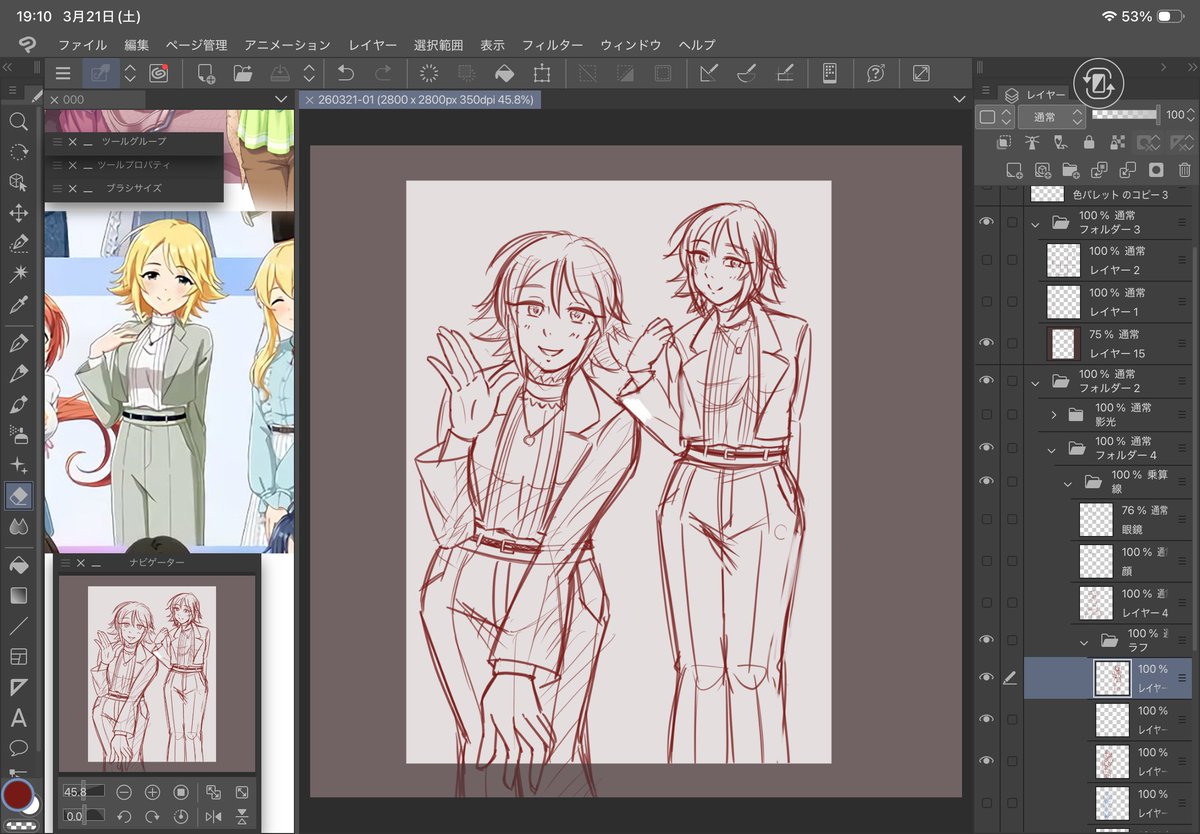Select the Decoration sparkle tool
Image resolution: width=1200 pixels, height=834 pixels.
[18, 466]
